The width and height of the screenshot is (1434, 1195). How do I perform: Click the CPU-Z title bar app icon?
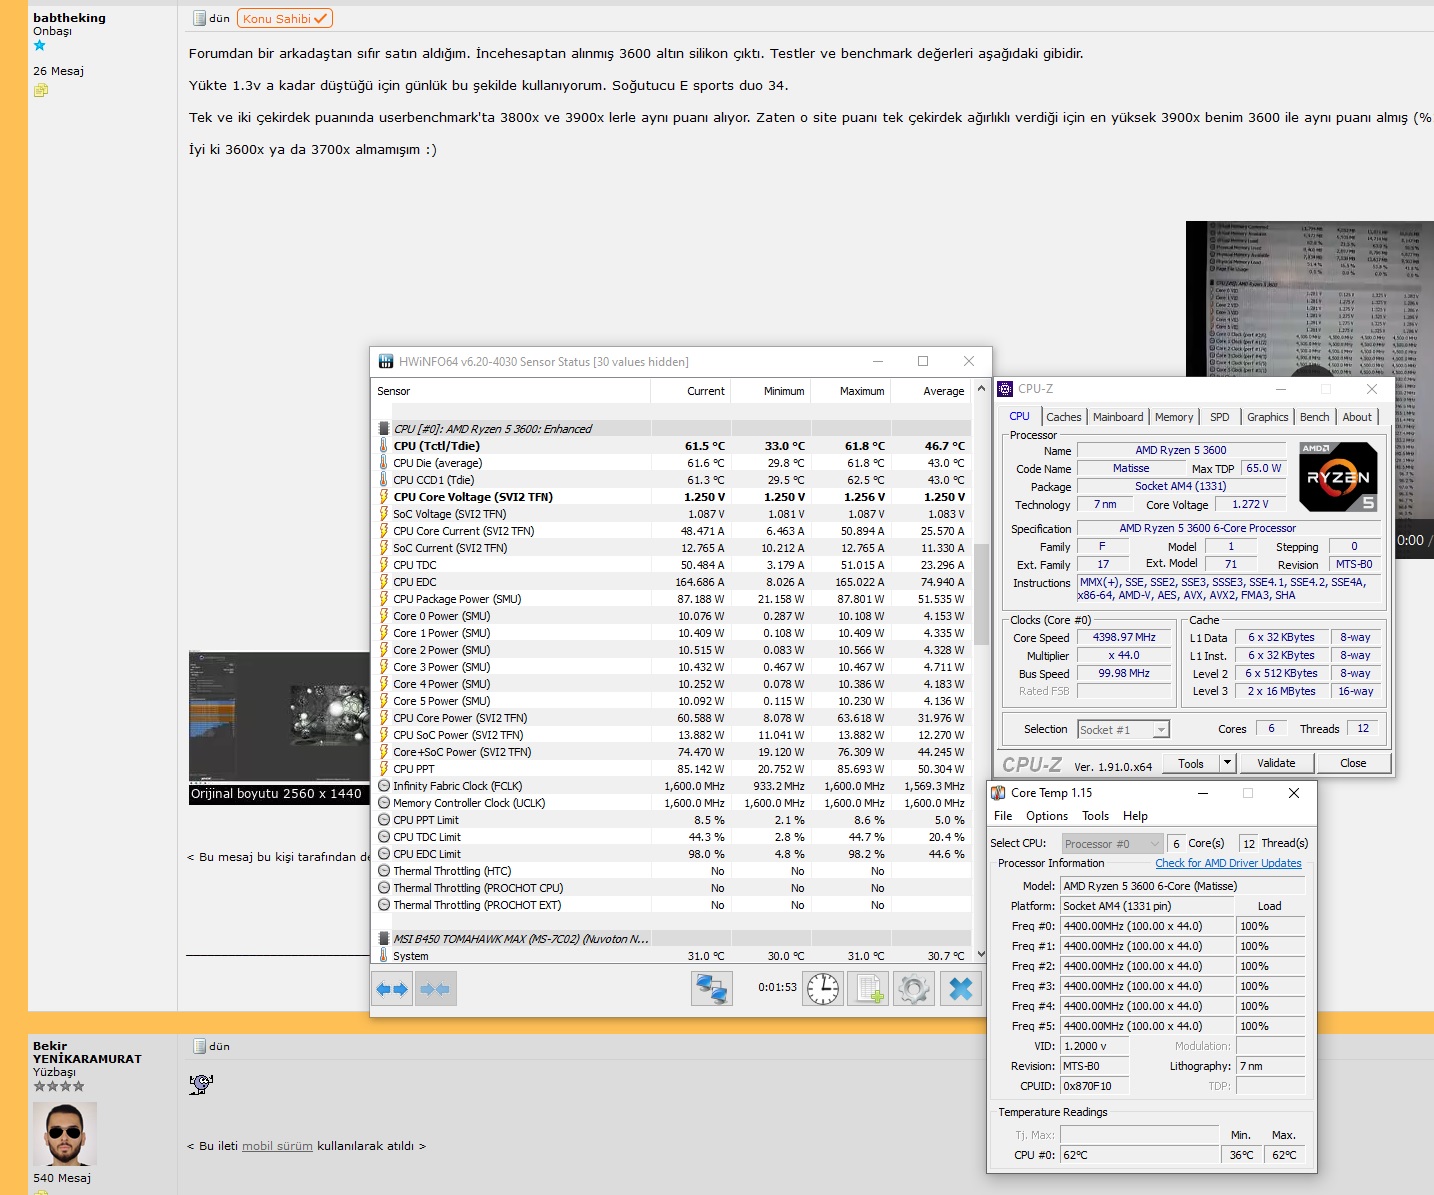click(1005, 389)
